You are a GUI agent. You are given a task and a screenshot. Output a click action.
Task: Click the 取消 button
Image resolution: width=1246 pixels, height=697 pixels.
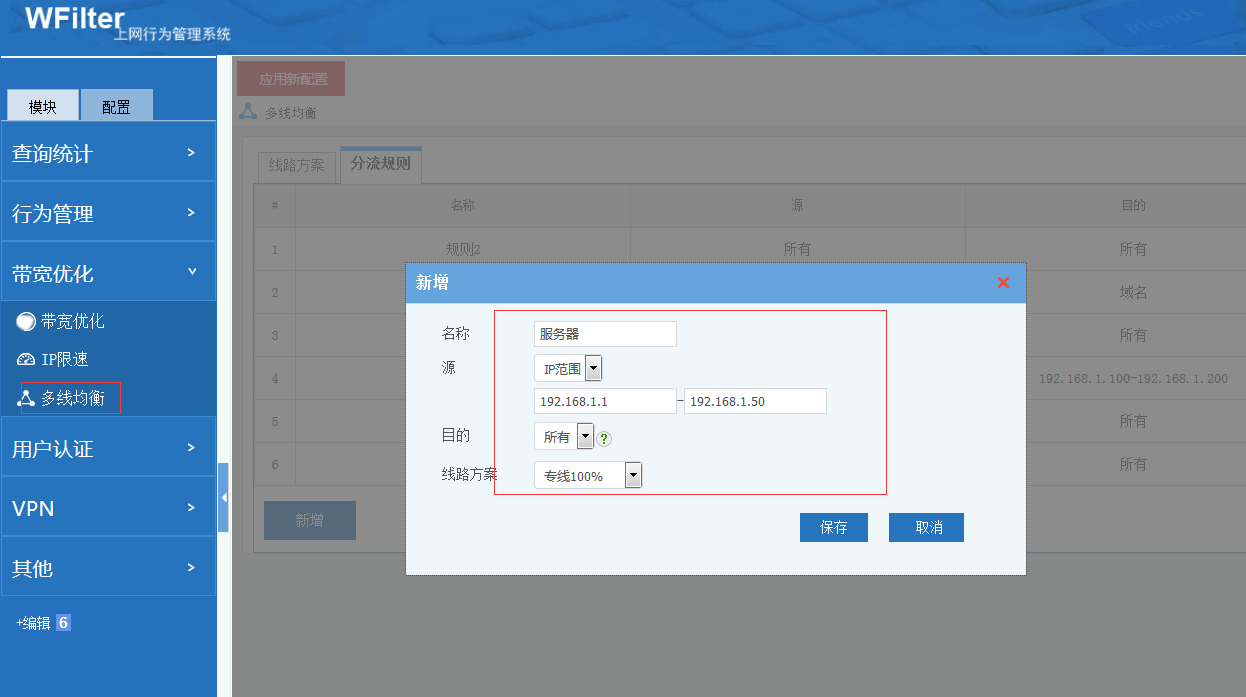(926, 527)
